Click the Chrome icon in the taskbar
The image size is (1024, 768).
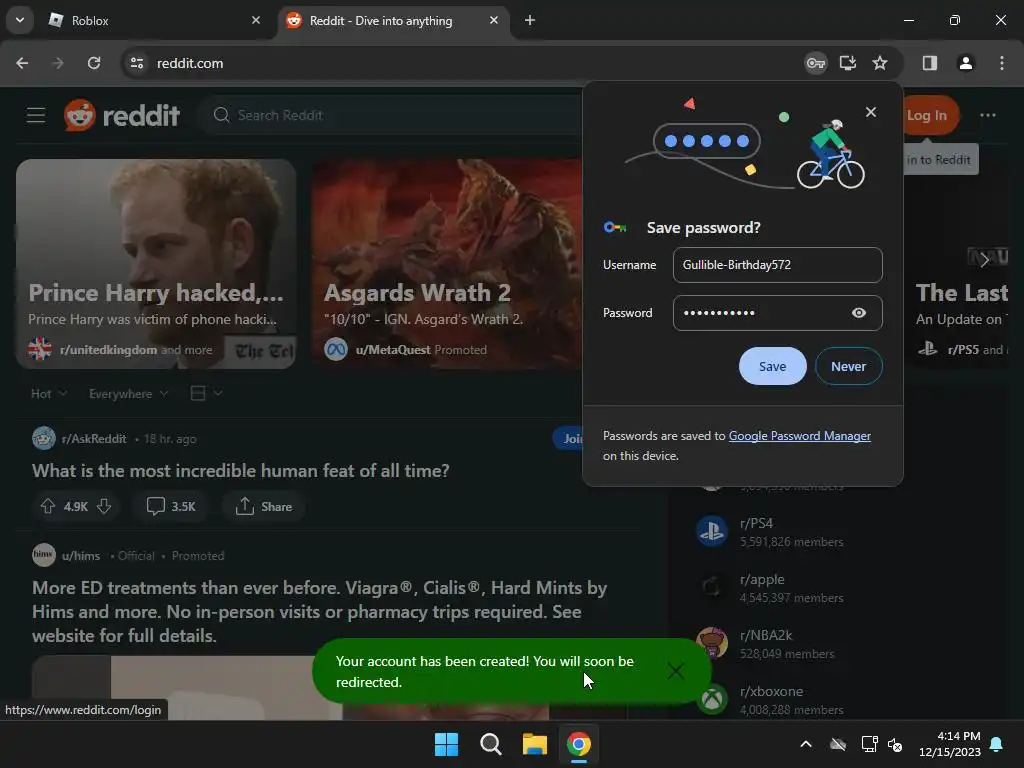579,744
